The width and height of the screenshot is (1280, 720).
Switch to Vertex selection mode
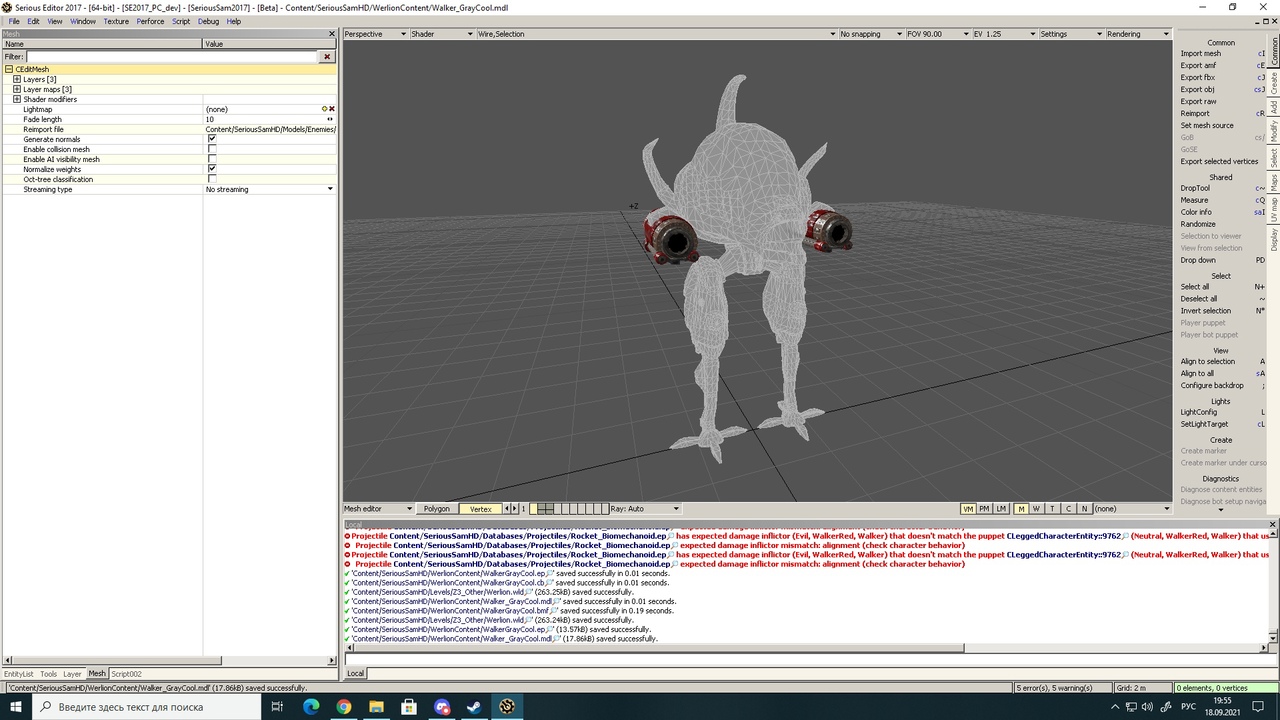tap(481, 509)
